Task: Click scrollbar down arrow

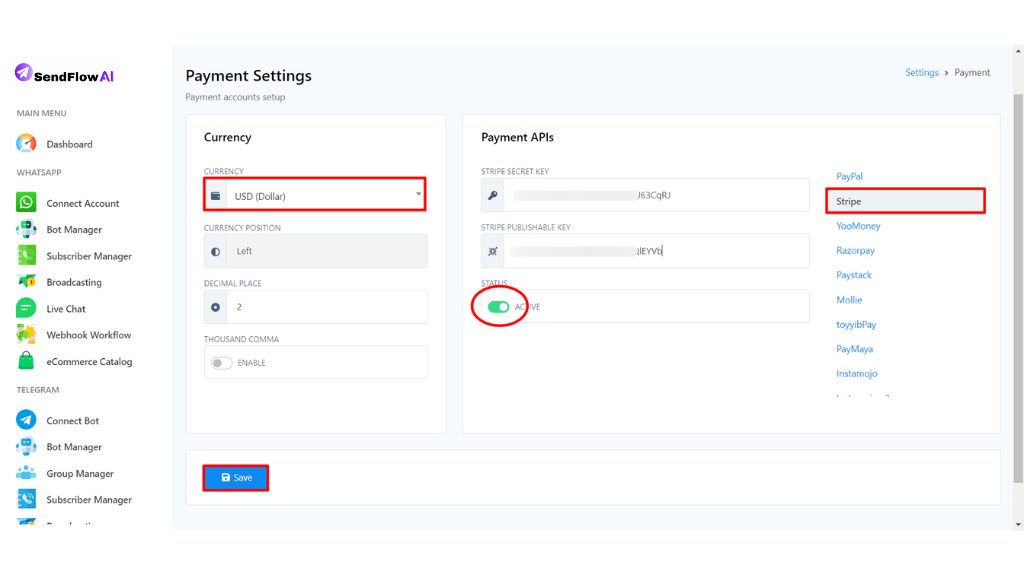Action: pyautogui.click(x=1018, y=524)
